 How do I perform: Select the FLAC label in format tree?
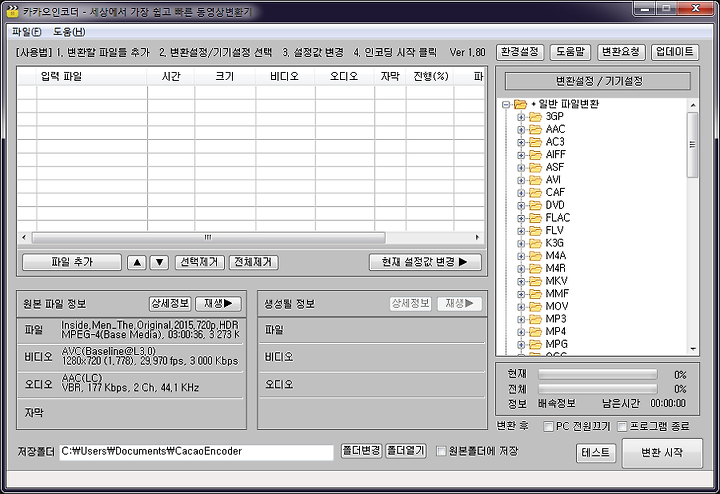coord(557,218)
